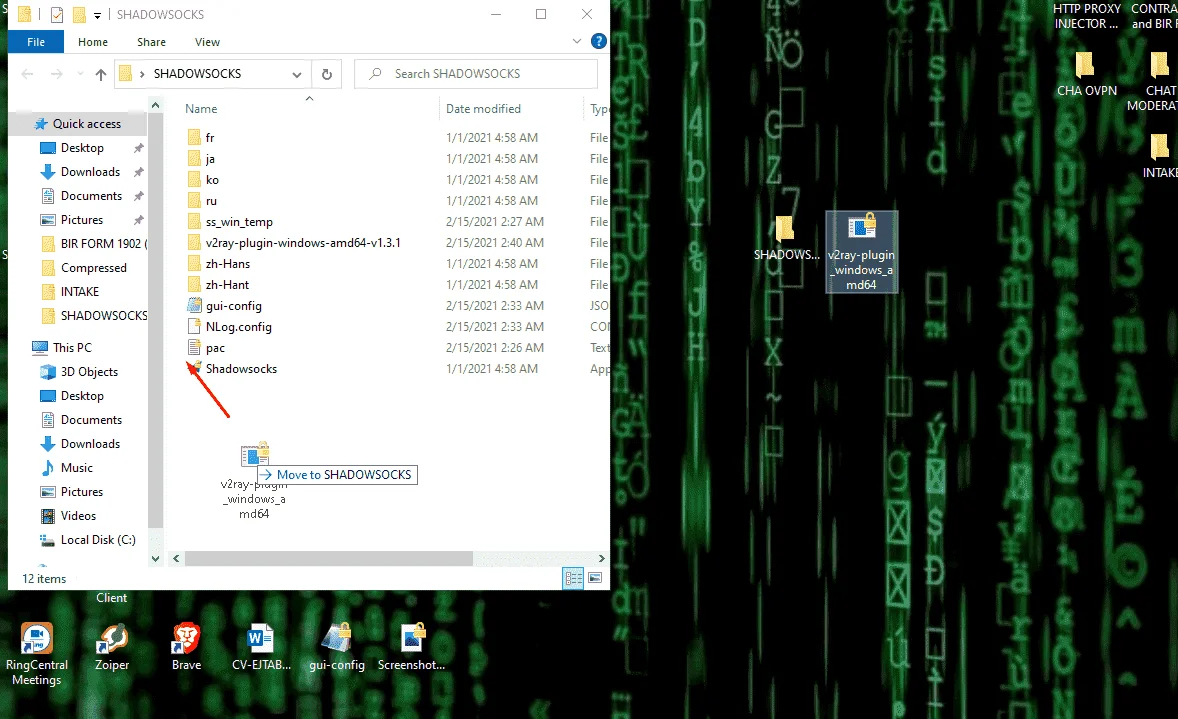Click Quick access in navigation pane
Viewport: 1178px width, 719px height.
(86, 123)
